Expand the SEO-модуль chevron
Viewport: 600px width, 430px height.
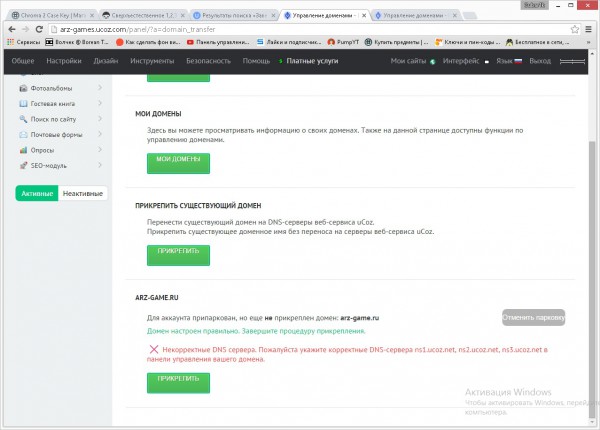[100, 165]
